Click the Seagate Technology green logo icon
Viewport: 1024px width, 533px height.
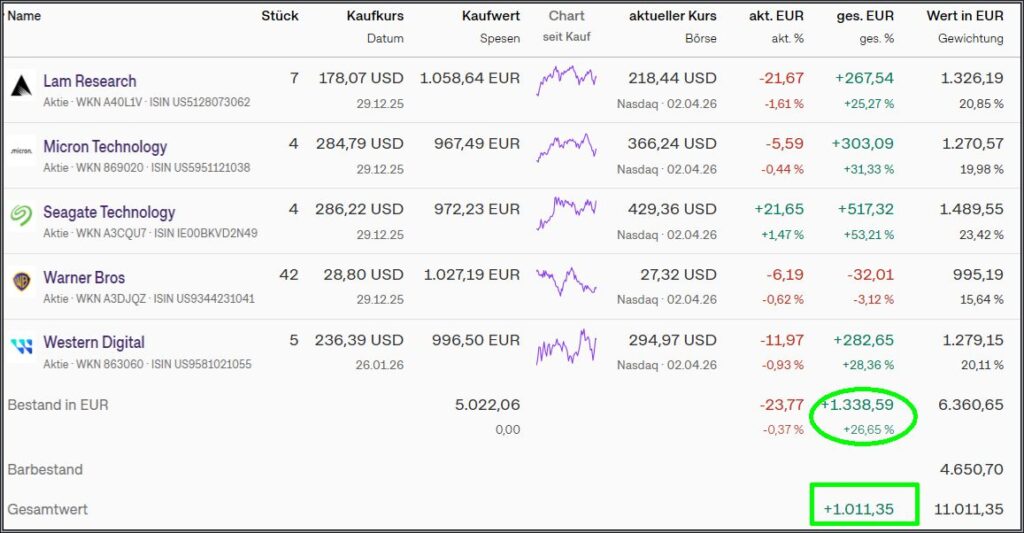22,216
